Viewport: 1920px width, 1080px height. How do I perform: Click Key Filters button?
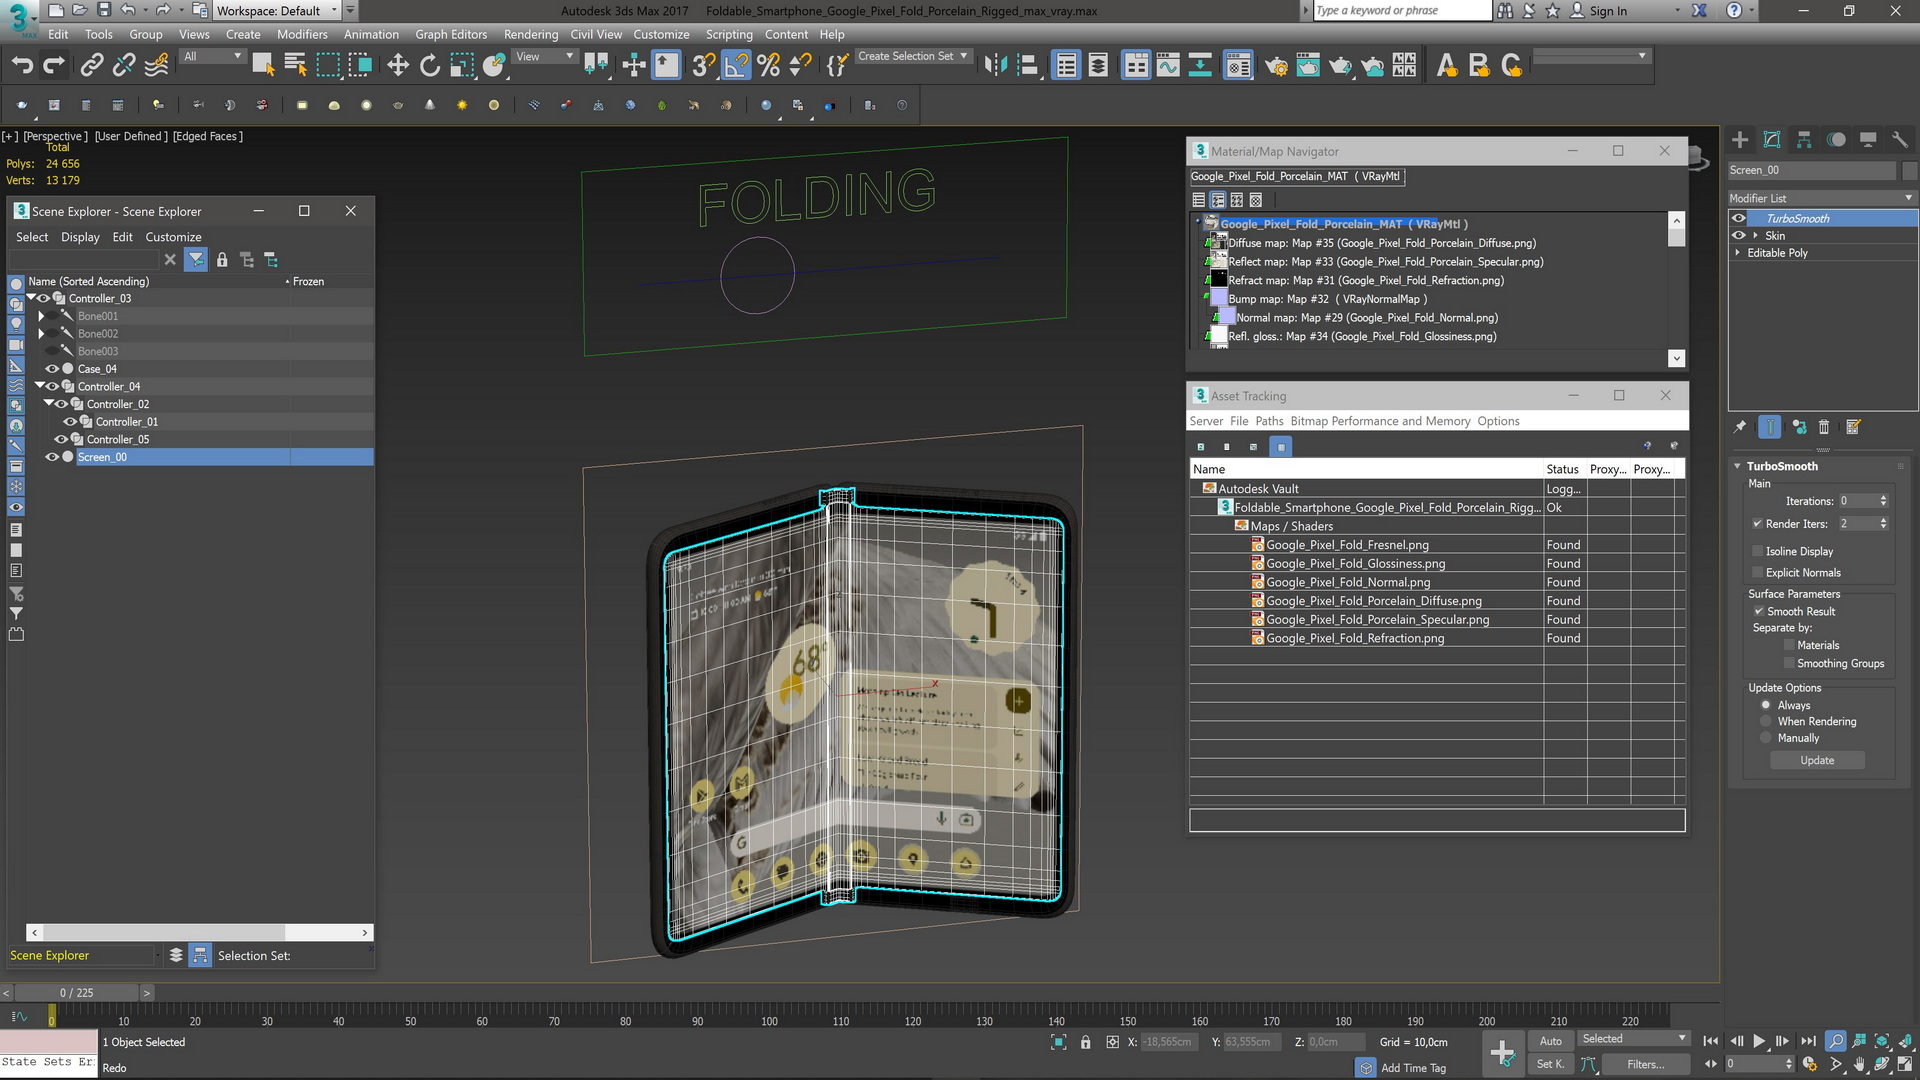click(x=1645, y=1064)
